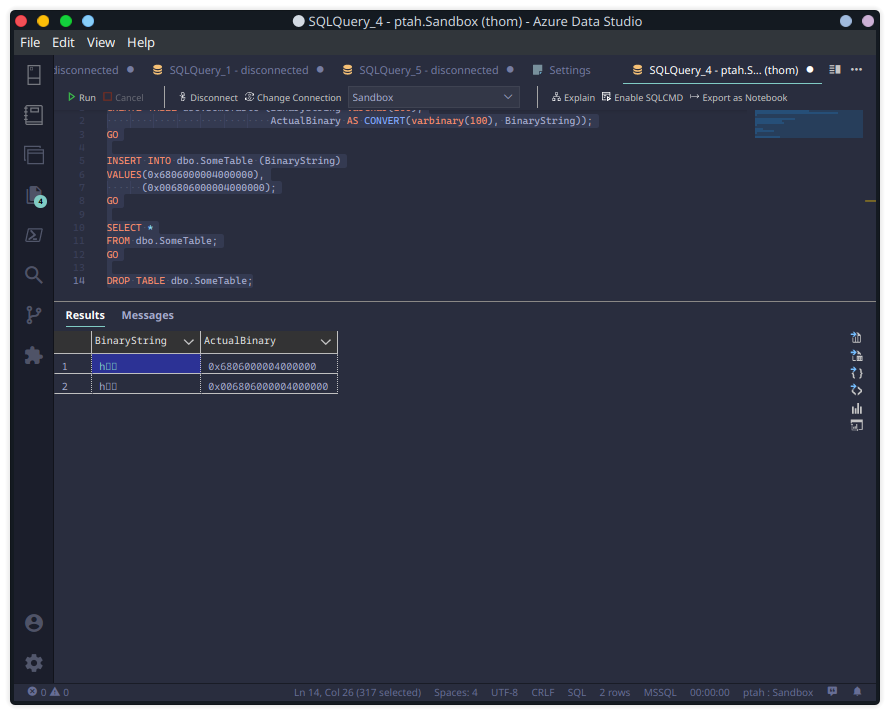The height and width of the screenshot is (715, 890).
Task: Open the SQL Server Agent windows icon
Action: click(x=33, y=155)
